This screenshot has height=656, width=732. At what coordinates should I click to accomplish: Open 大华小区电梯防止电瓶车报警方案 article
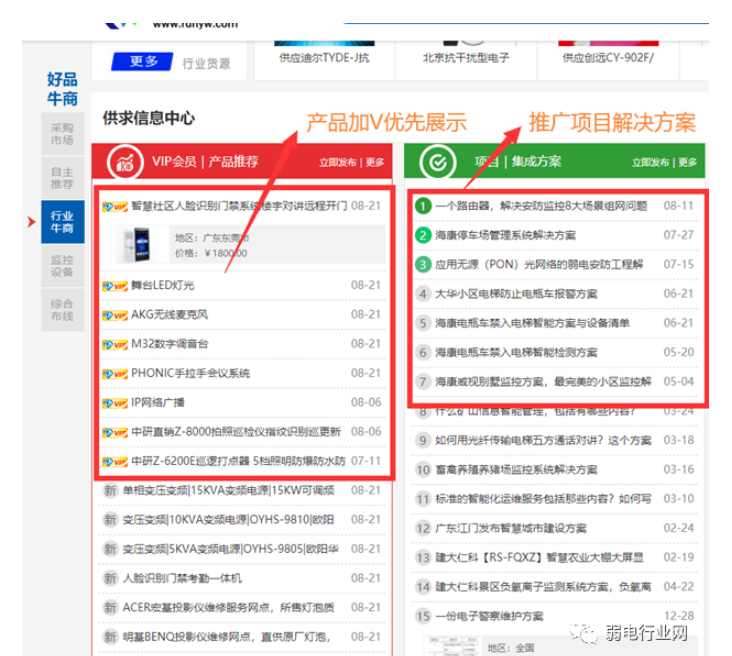point(516,294)
